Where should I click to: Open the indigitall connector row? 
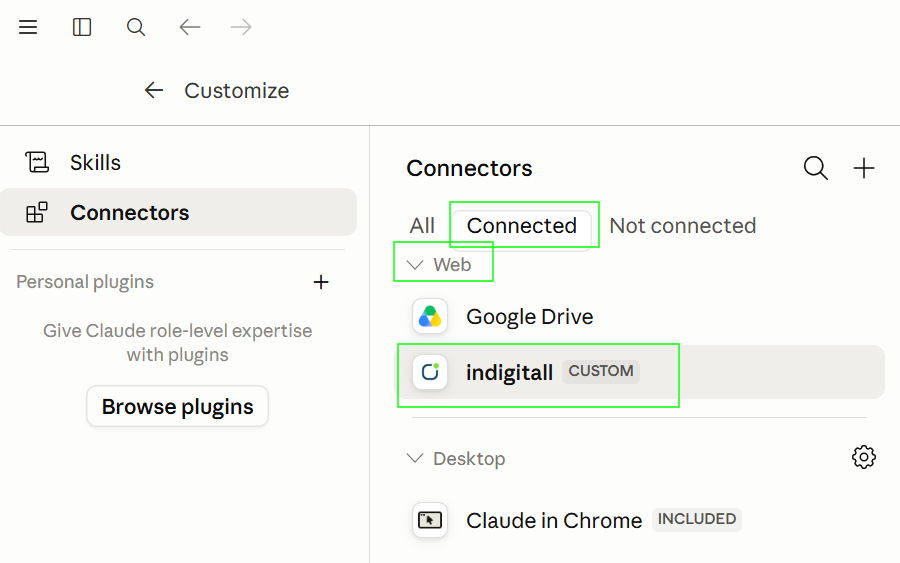642,372
